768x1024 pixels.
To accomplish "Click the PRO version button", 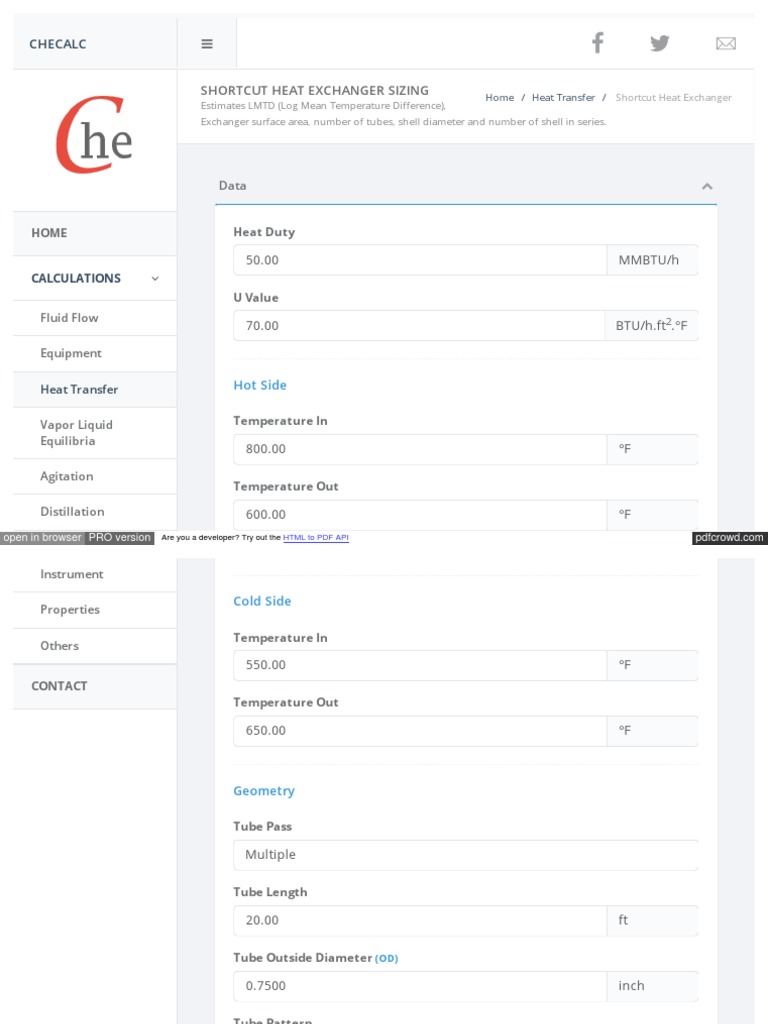I will pos(120,537).
